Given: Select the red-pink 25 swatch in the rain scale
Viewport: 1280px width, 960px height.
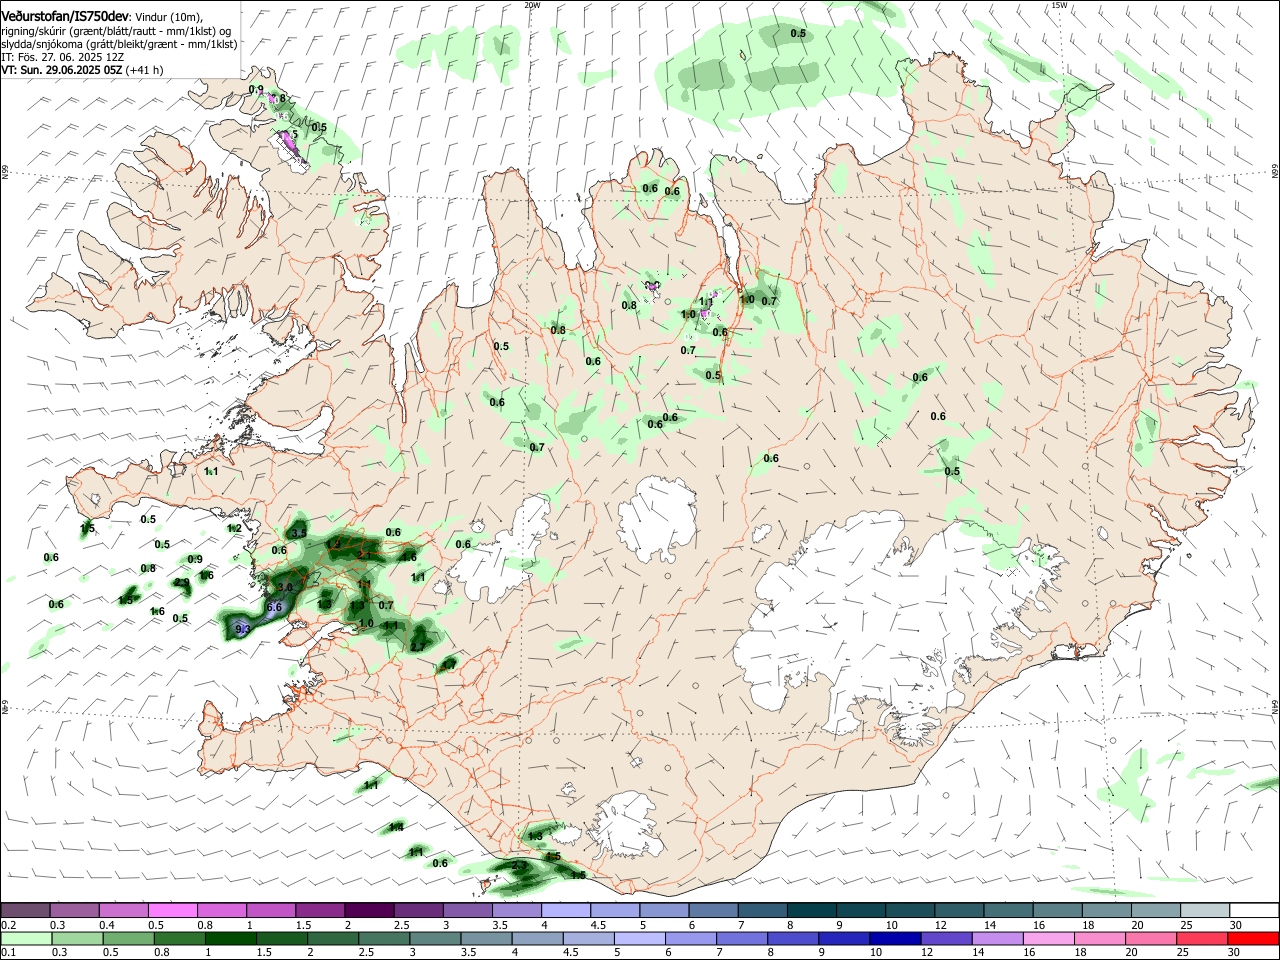Looking at the screenshot, I should (x=1202, y=938).
